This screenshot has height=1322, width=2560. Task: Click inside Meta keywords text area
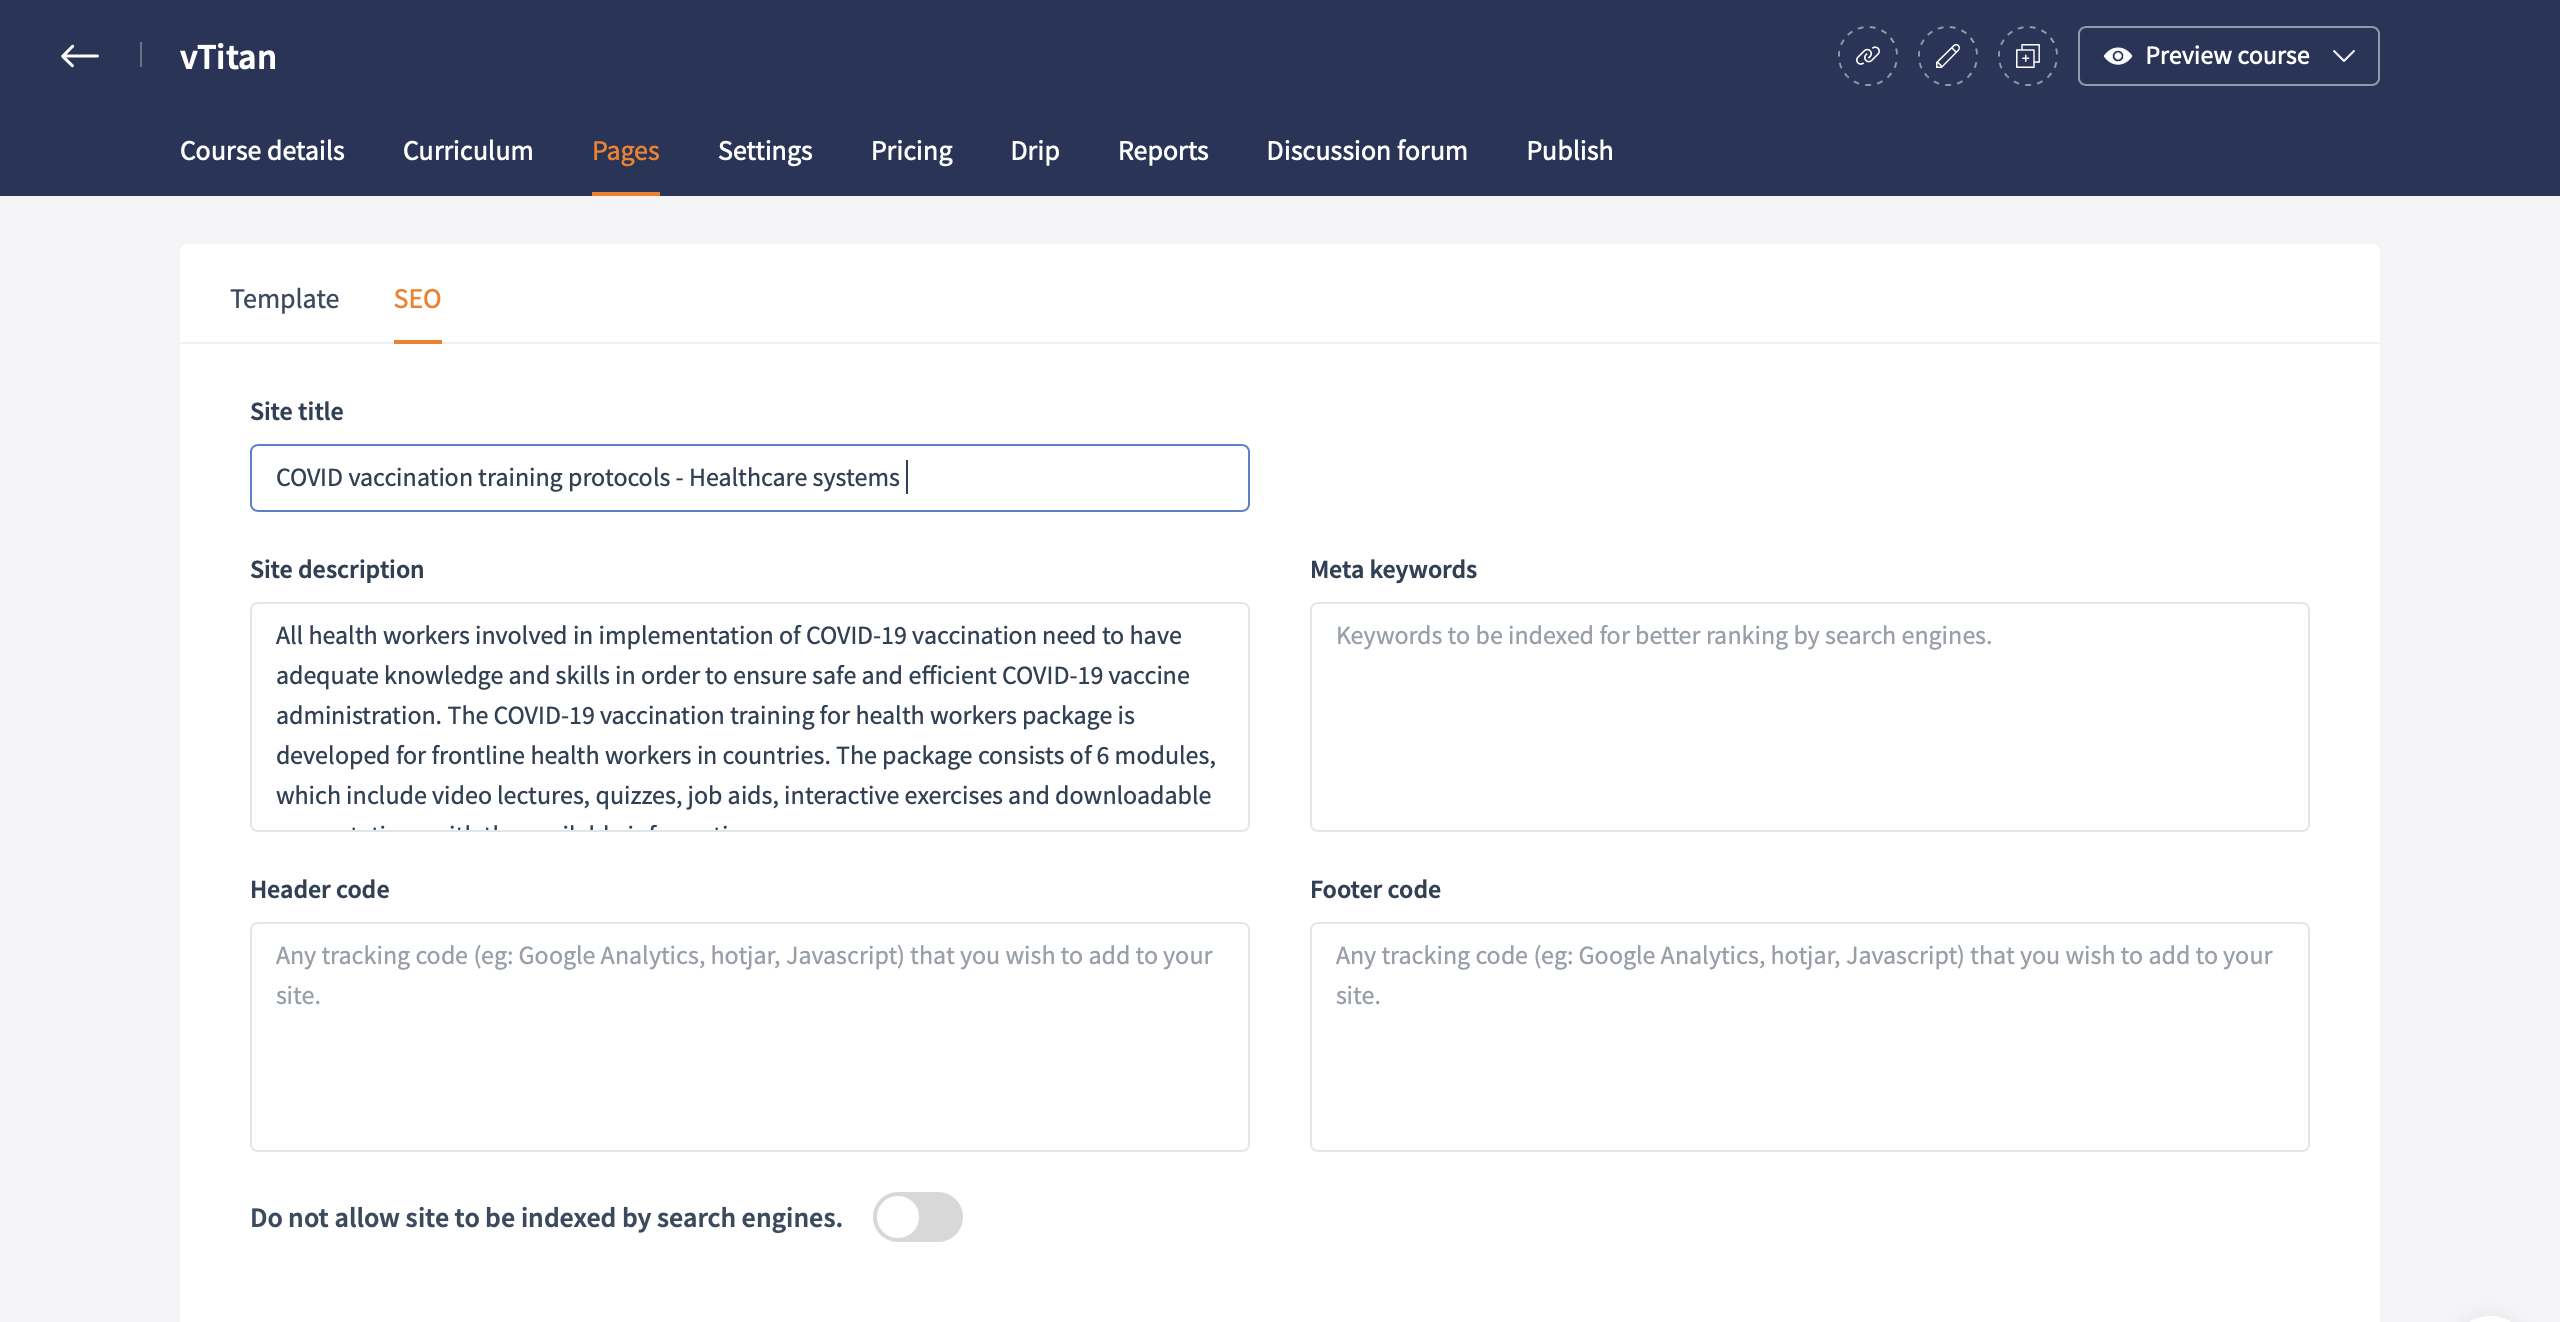point(1809,716)
